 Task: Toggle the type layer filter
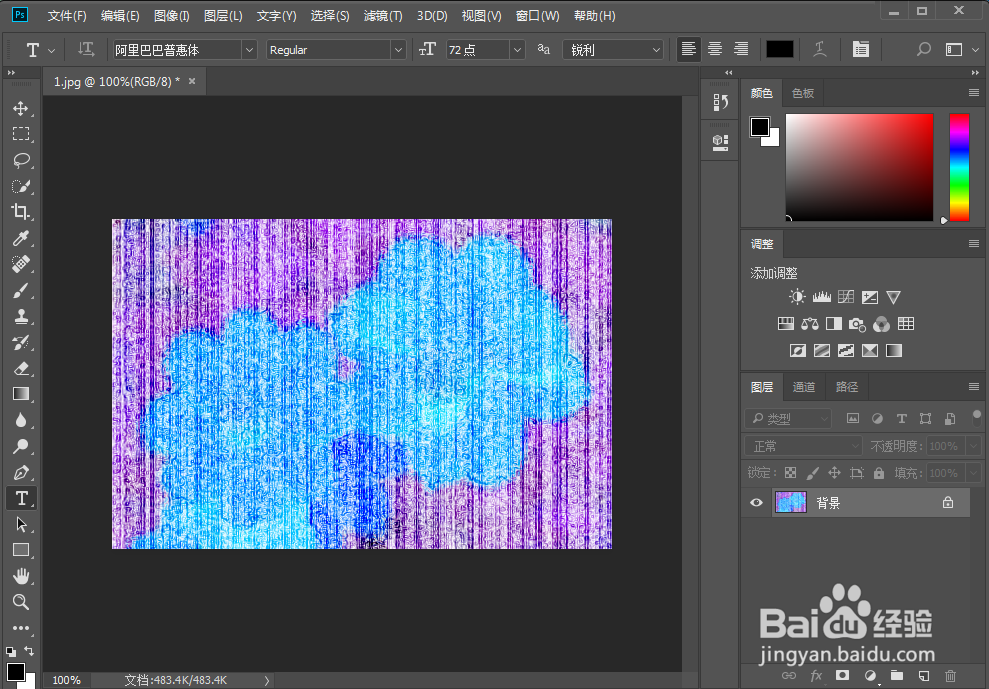coord(901,418)
